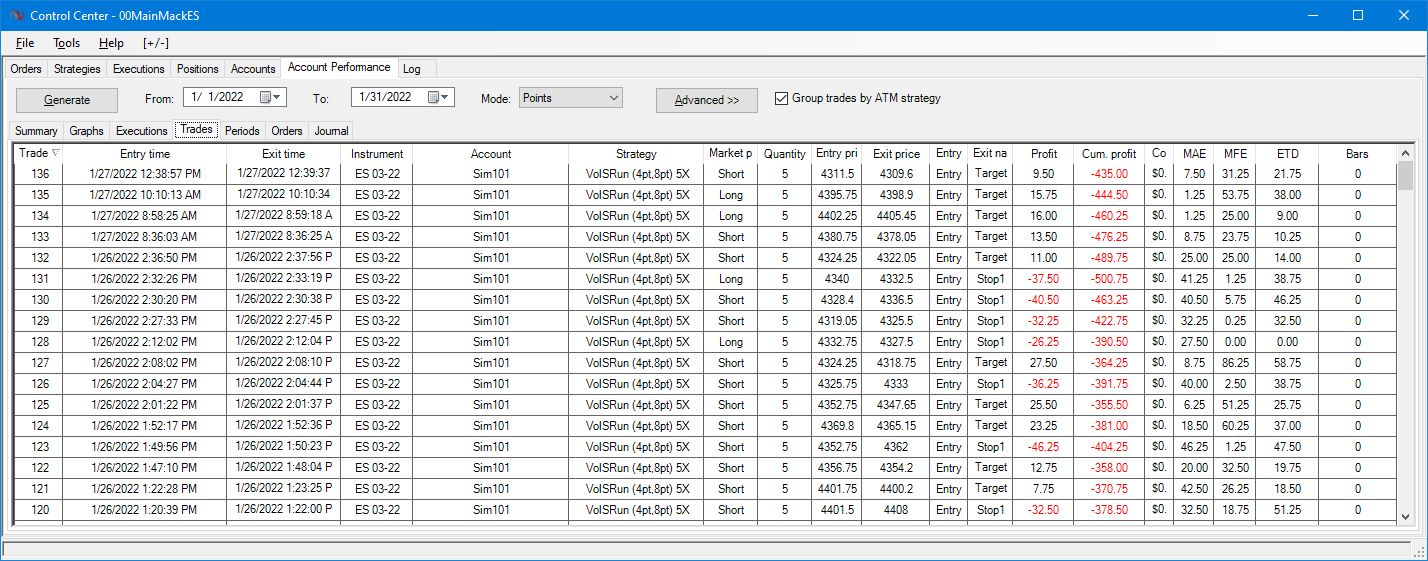1428x561 pixels.
Task: Click exit time 1/26/2022 2:33:19 P
Action: tap(284, 279)
